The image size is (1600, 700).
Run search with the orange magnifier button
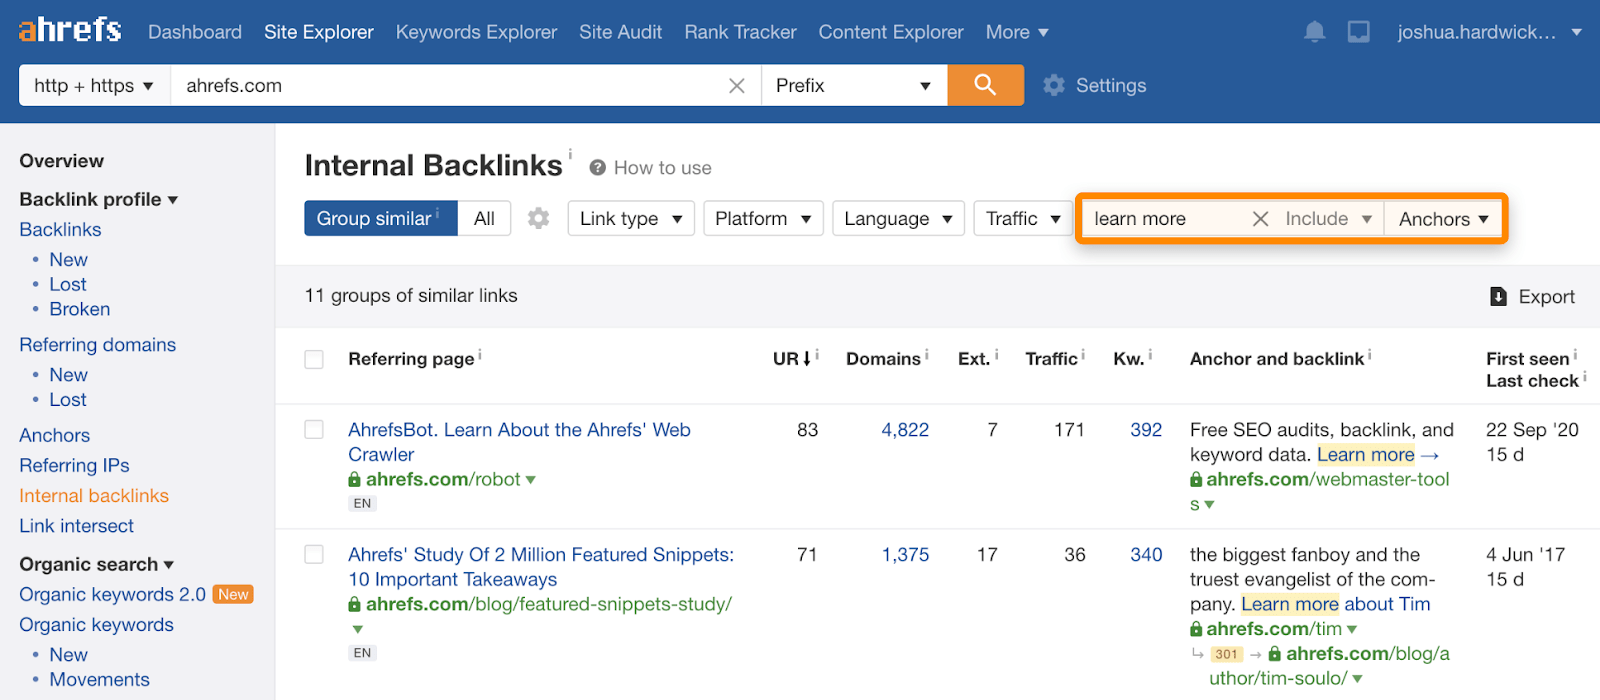pyautogui.click(x=985, y=85)
